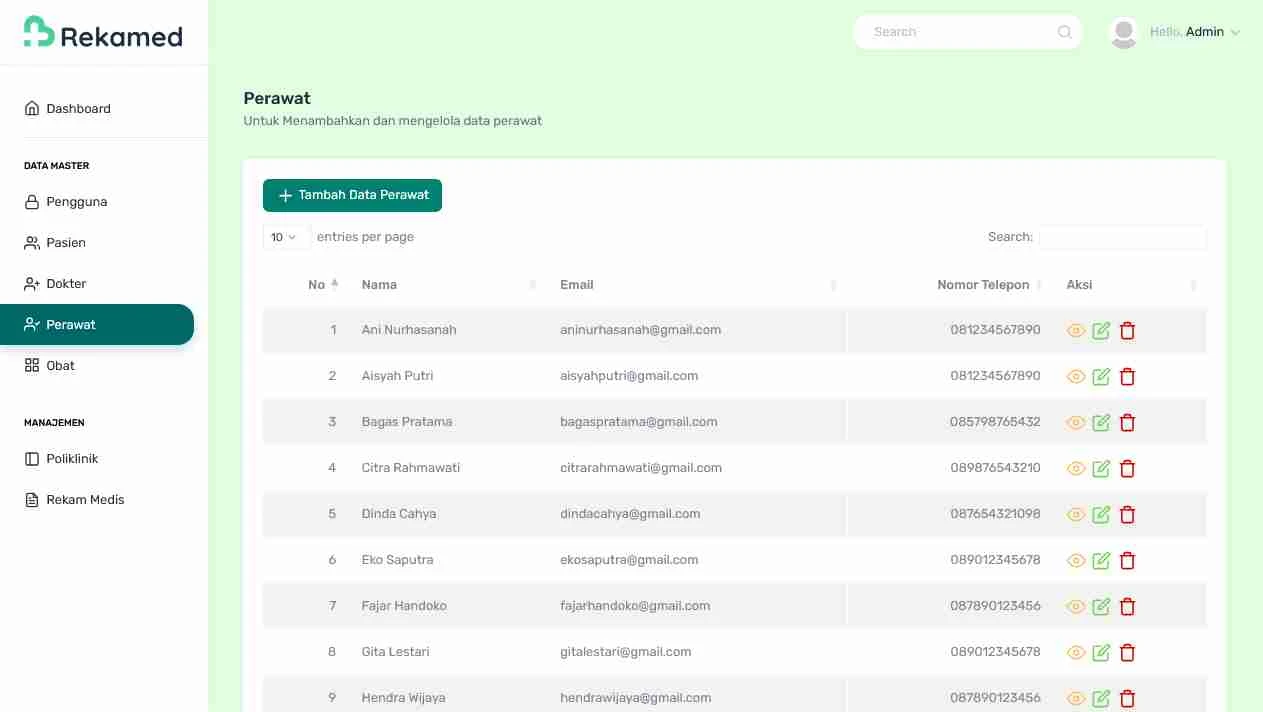1263x712 pixels.
Task: Sort by the Aksi column header
Action: pos(1129,285)
